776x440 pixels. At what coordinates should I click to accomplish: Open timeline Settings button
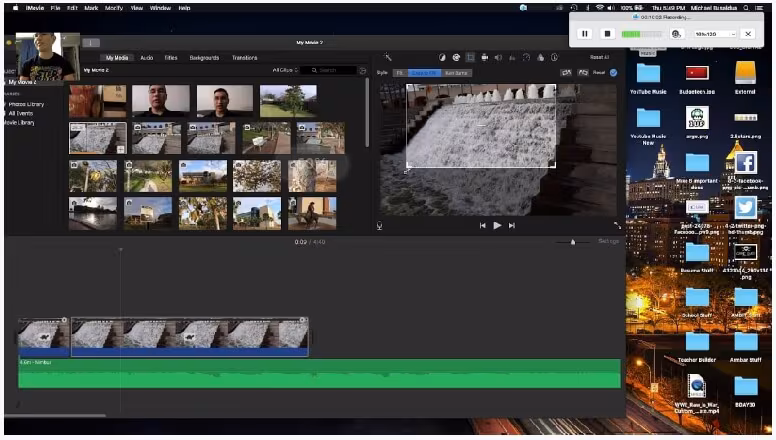[609, 242]
